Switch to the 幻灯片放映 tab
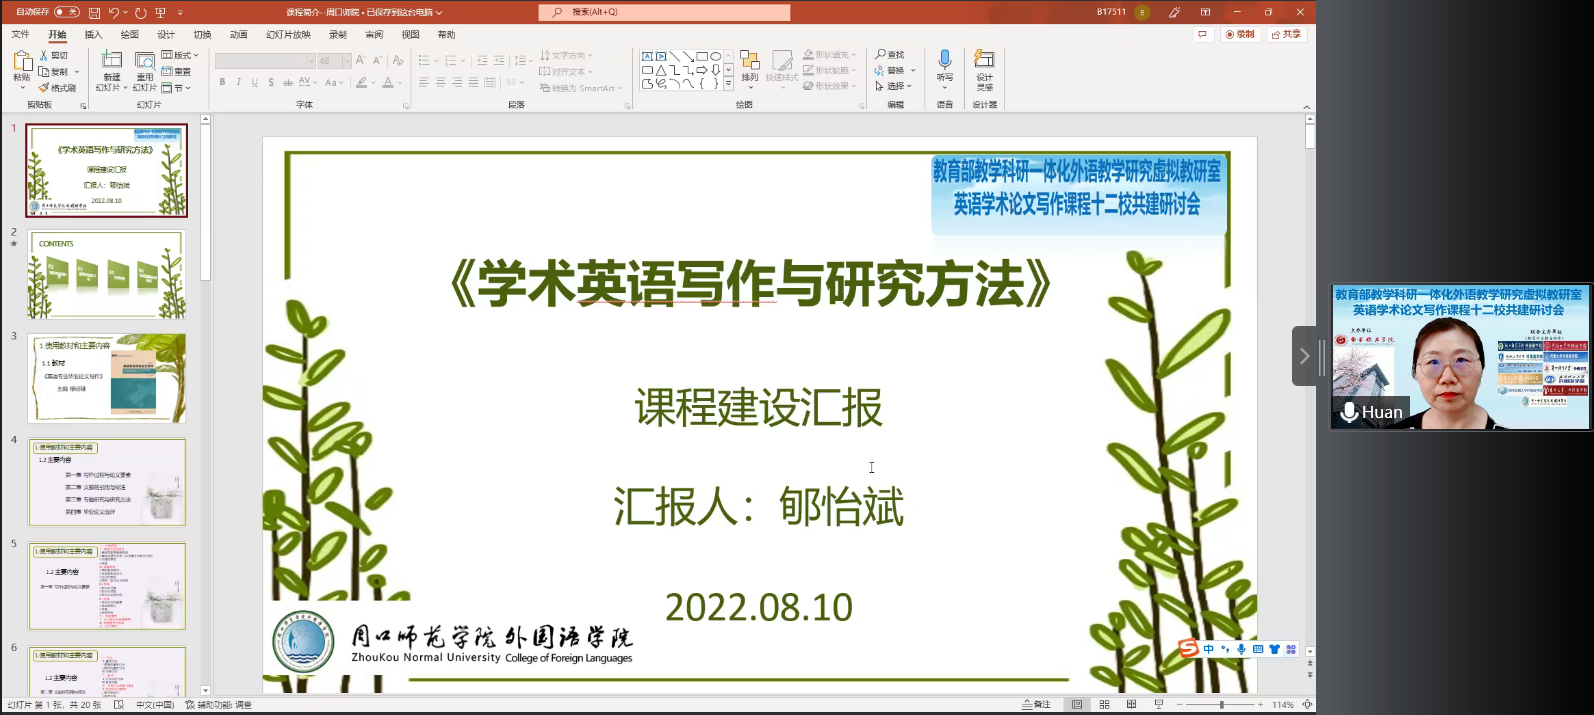This screenshot has width=1594, height=715. coord(288,35)
